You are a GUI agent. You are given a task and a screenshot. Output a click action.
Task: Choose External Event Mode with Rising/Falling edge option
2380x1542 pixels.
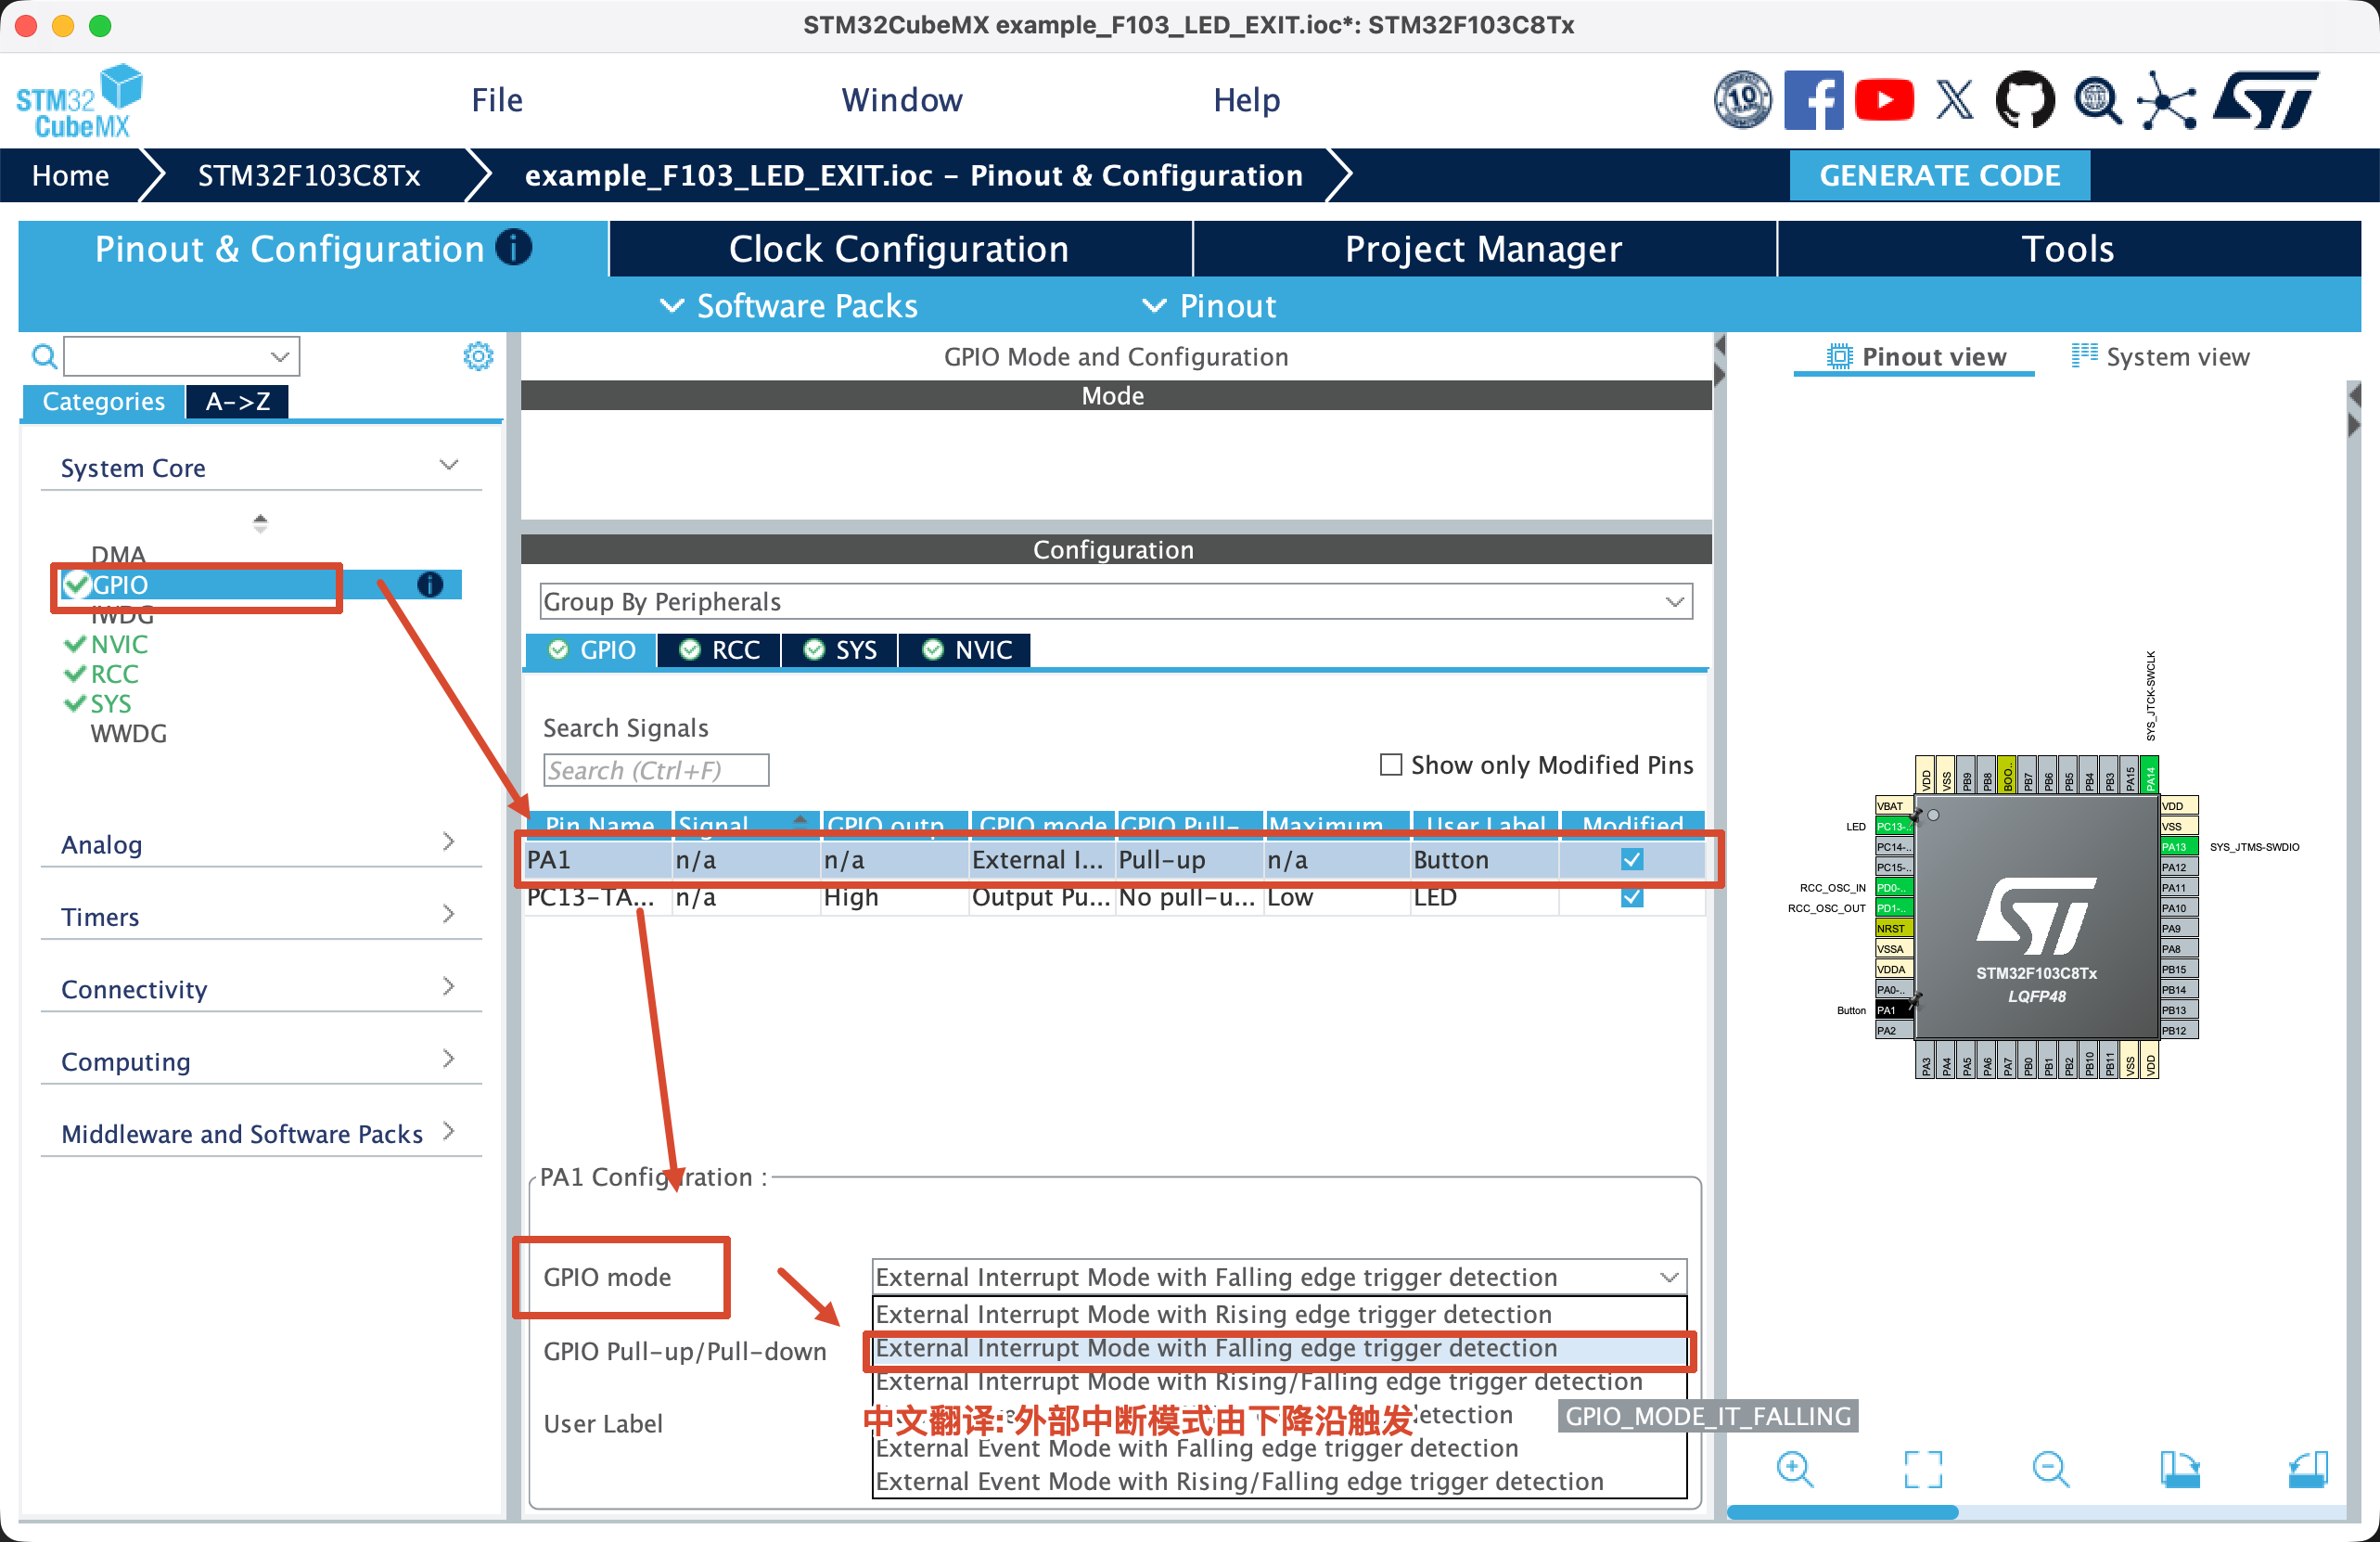point(1279,1480)
